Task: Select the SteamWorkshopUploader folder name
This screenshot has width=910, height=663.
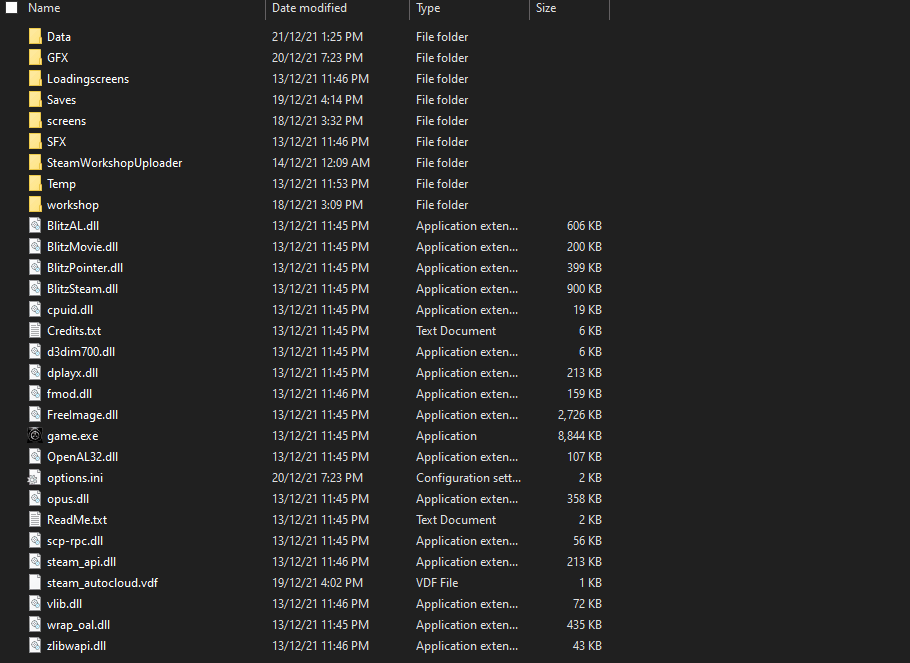Action: [114, 163]
